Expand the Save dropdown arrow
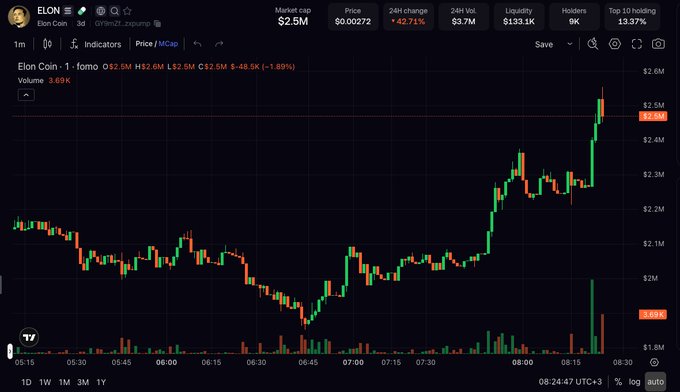 coord(570,44)
